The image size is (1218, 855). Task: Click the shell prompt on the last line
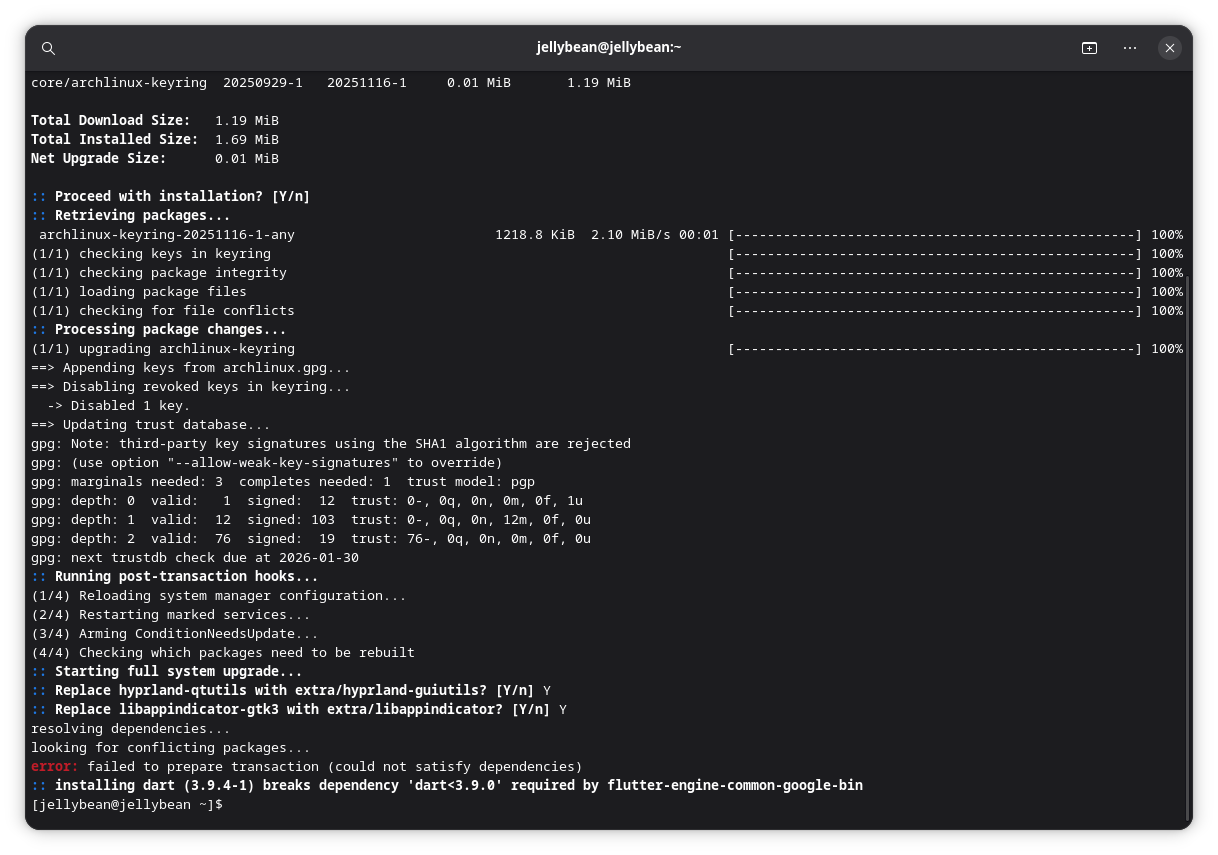coord(125,804)
